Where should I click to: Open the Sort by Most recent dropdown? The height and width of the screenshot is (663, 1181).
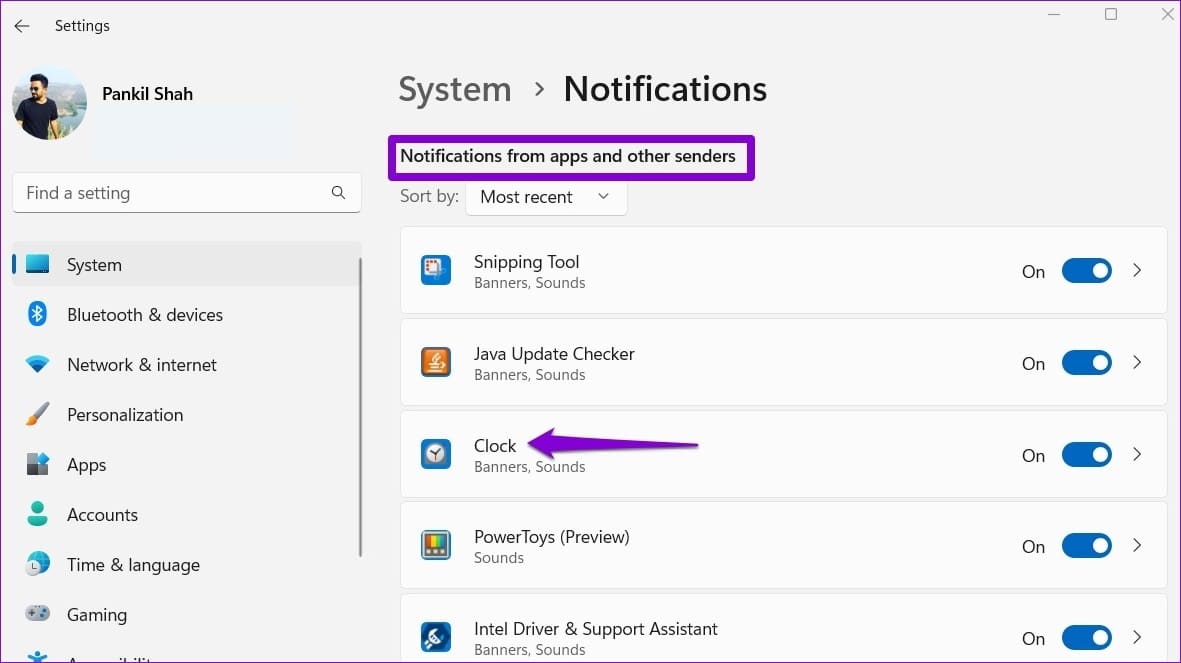546,197
